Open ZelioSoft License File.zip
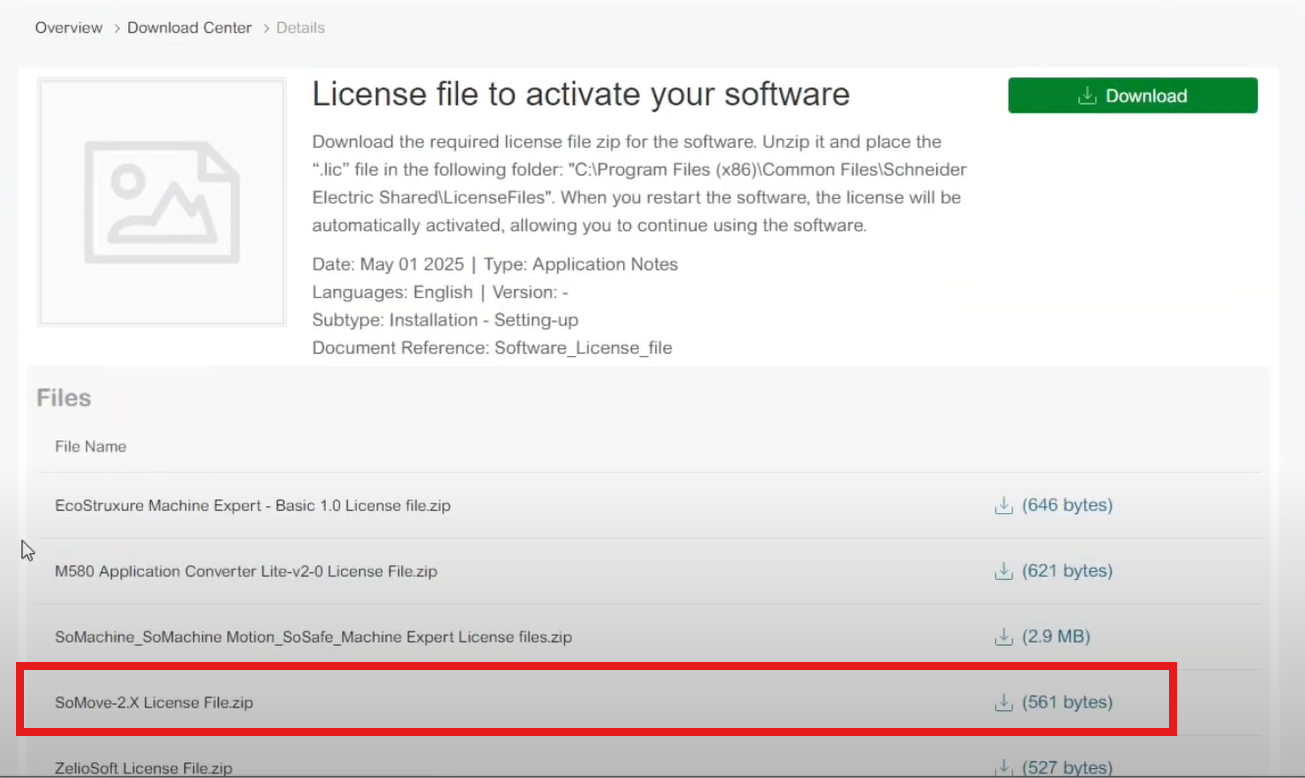Image resolution: width=1305 pixels, height=778 pixels. 144,768
